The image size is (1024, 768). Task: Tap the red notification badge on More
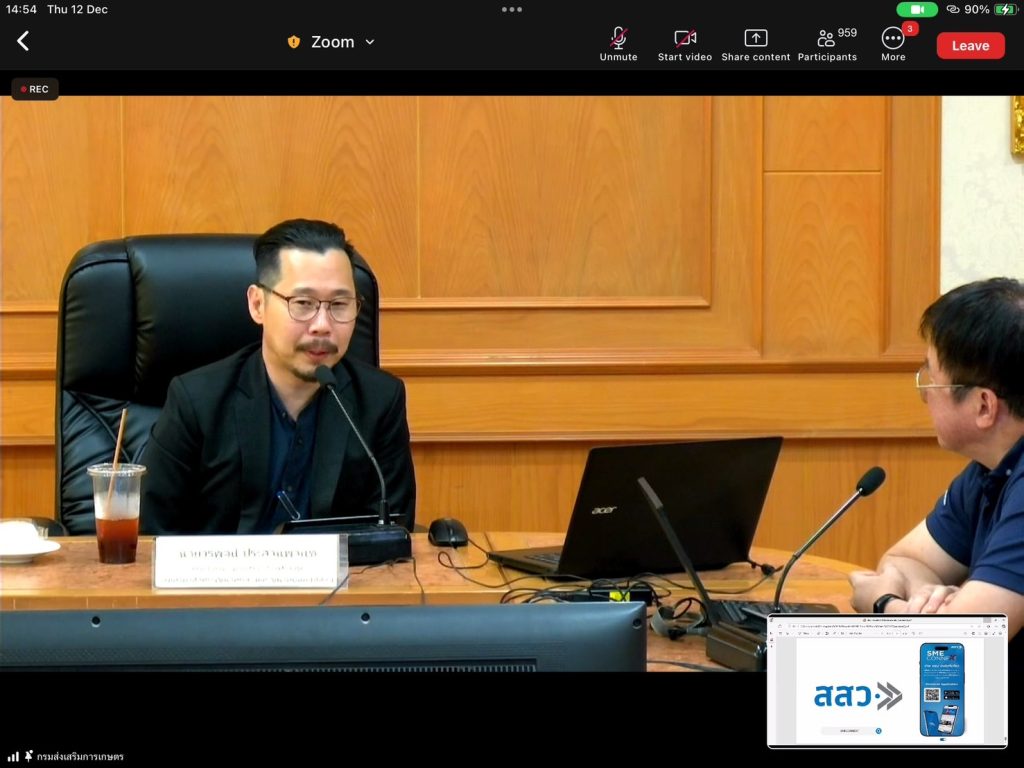[910, 28]
